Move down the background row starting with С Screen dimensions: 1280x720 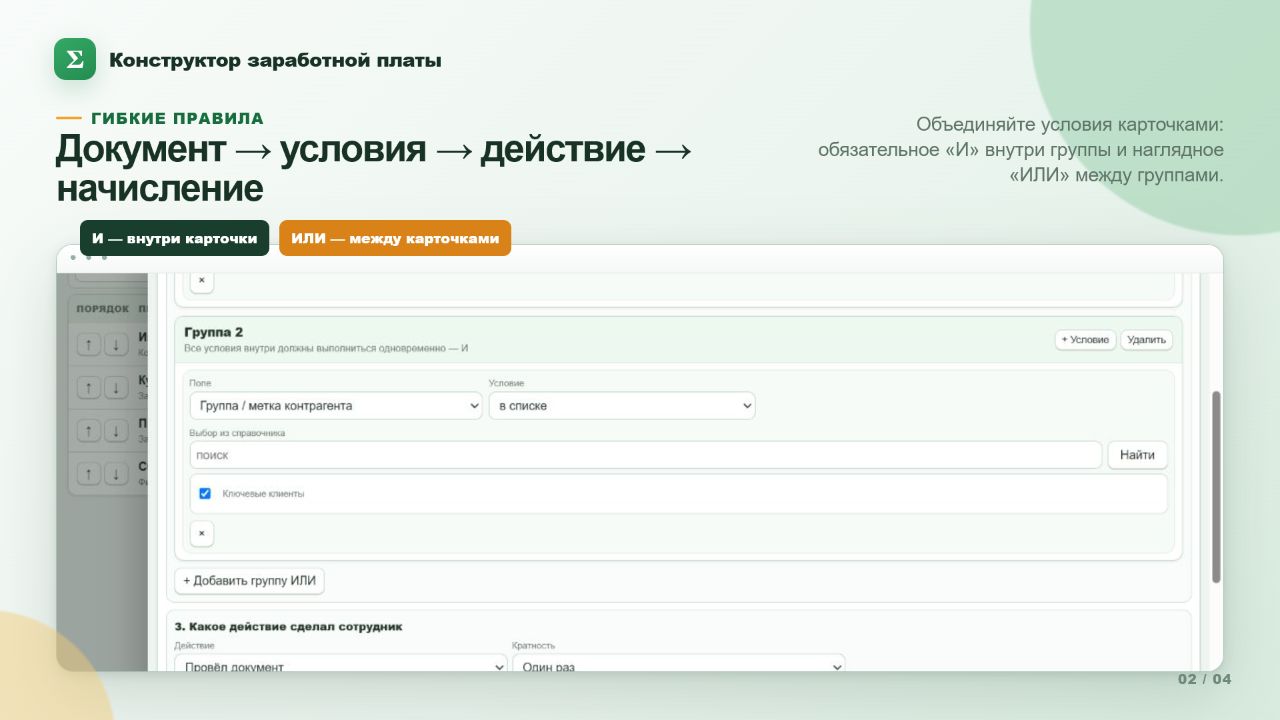click(x=116, y=472)
